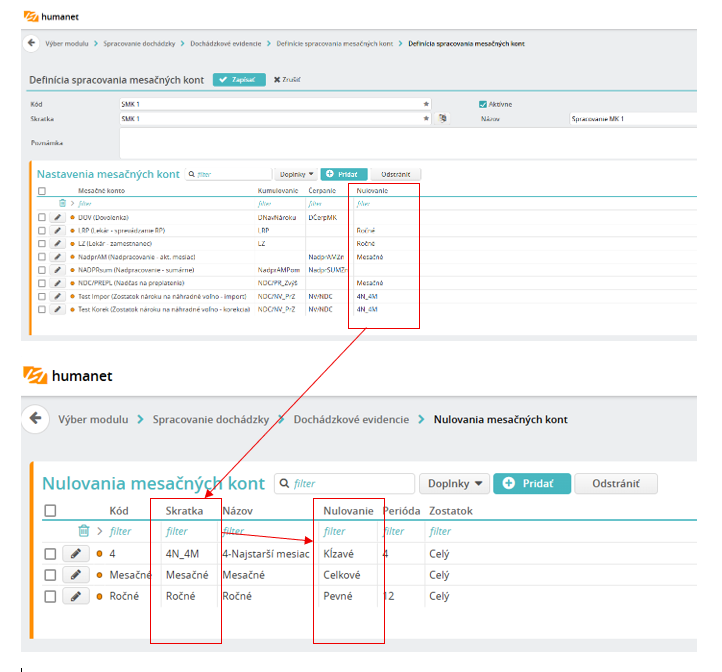The width and height of the screenshot is (722, 672).
Task: Sort by Čerpanie column header
Action: tap(322, 190)
